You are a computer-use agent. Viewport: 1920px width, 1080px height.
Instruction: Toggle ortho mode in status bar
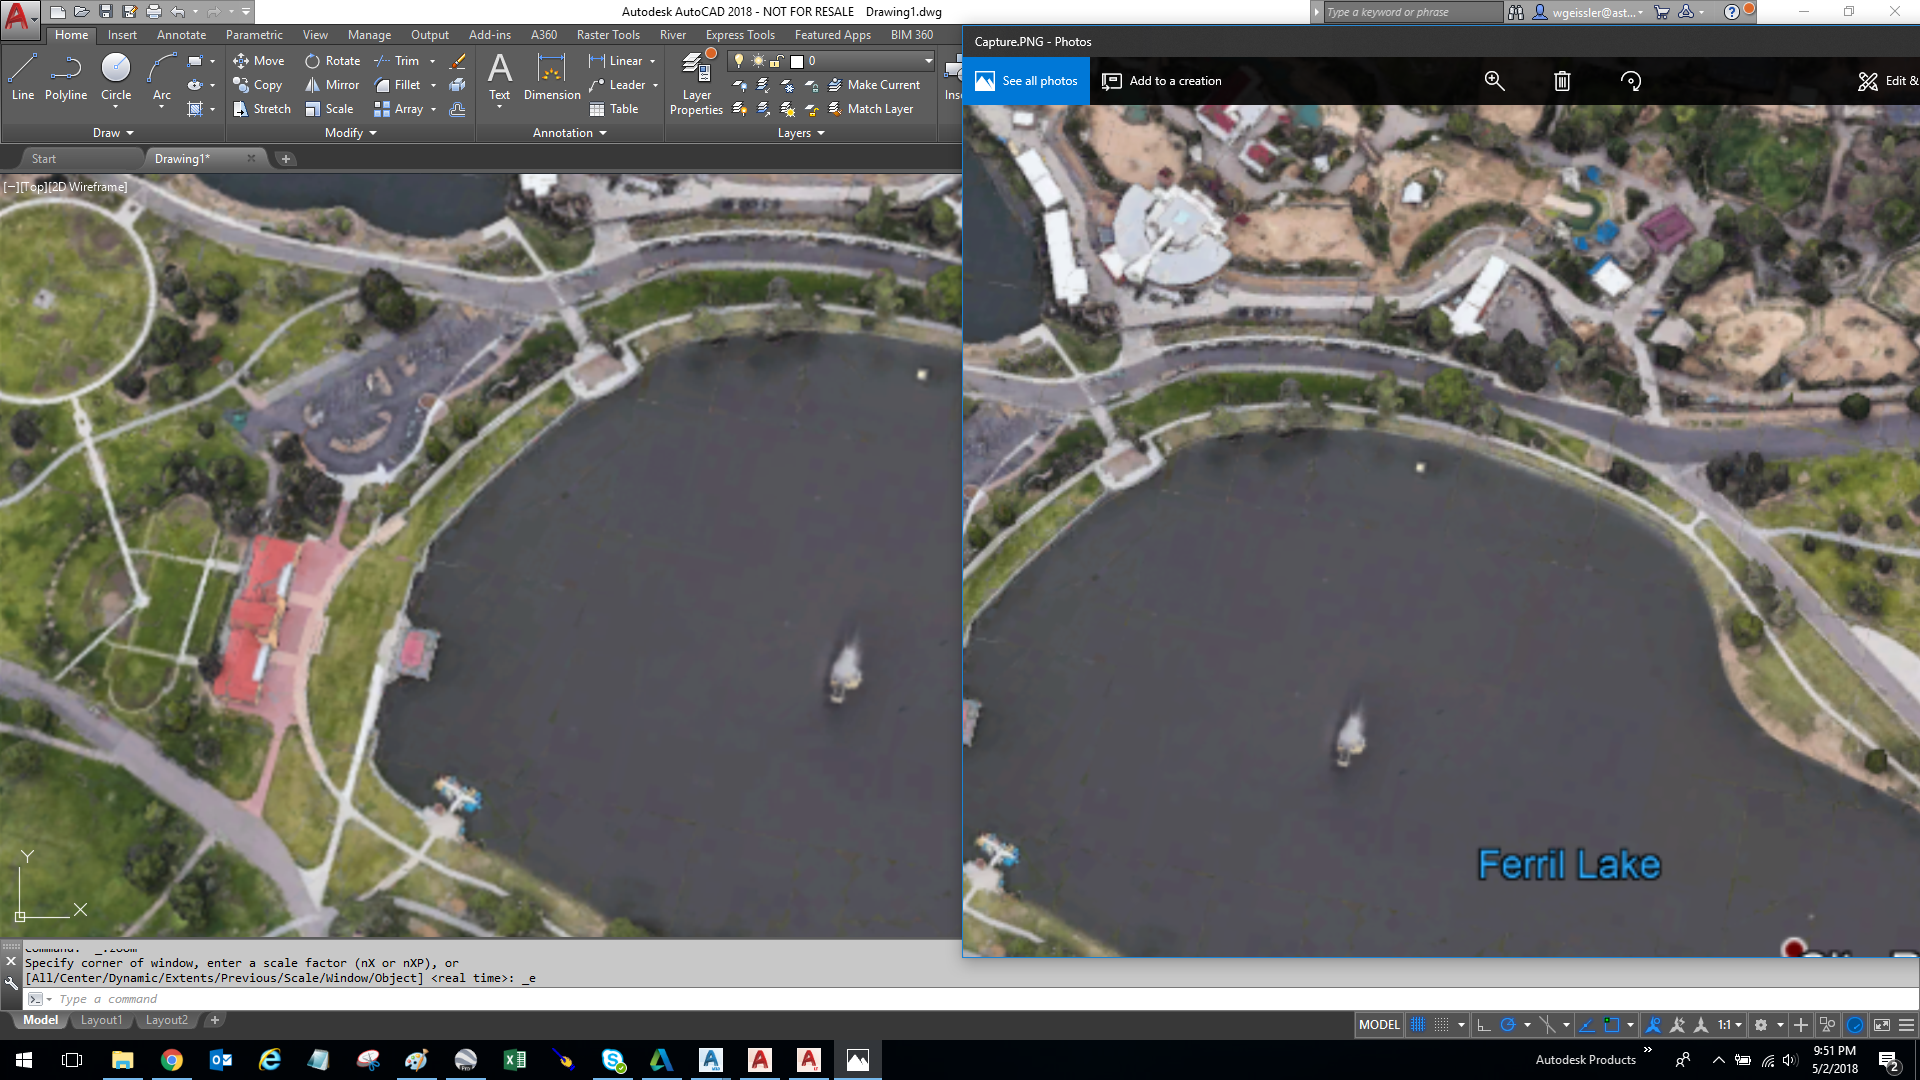1484,1025
